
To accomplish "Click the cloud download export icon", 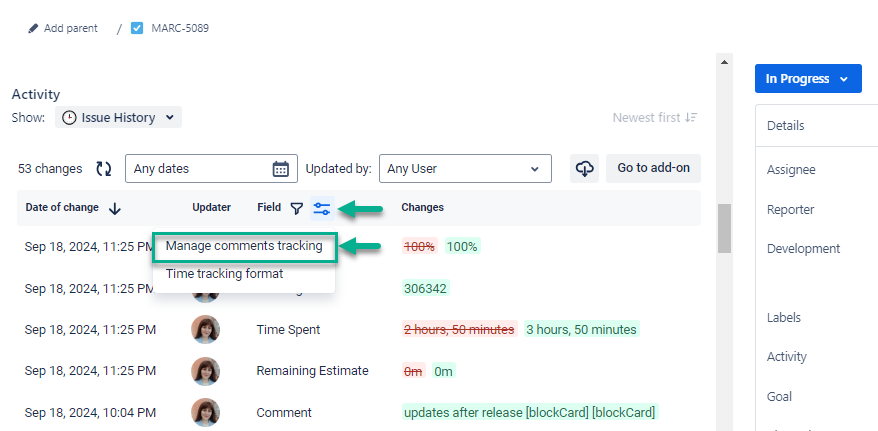I will point(585,168).
